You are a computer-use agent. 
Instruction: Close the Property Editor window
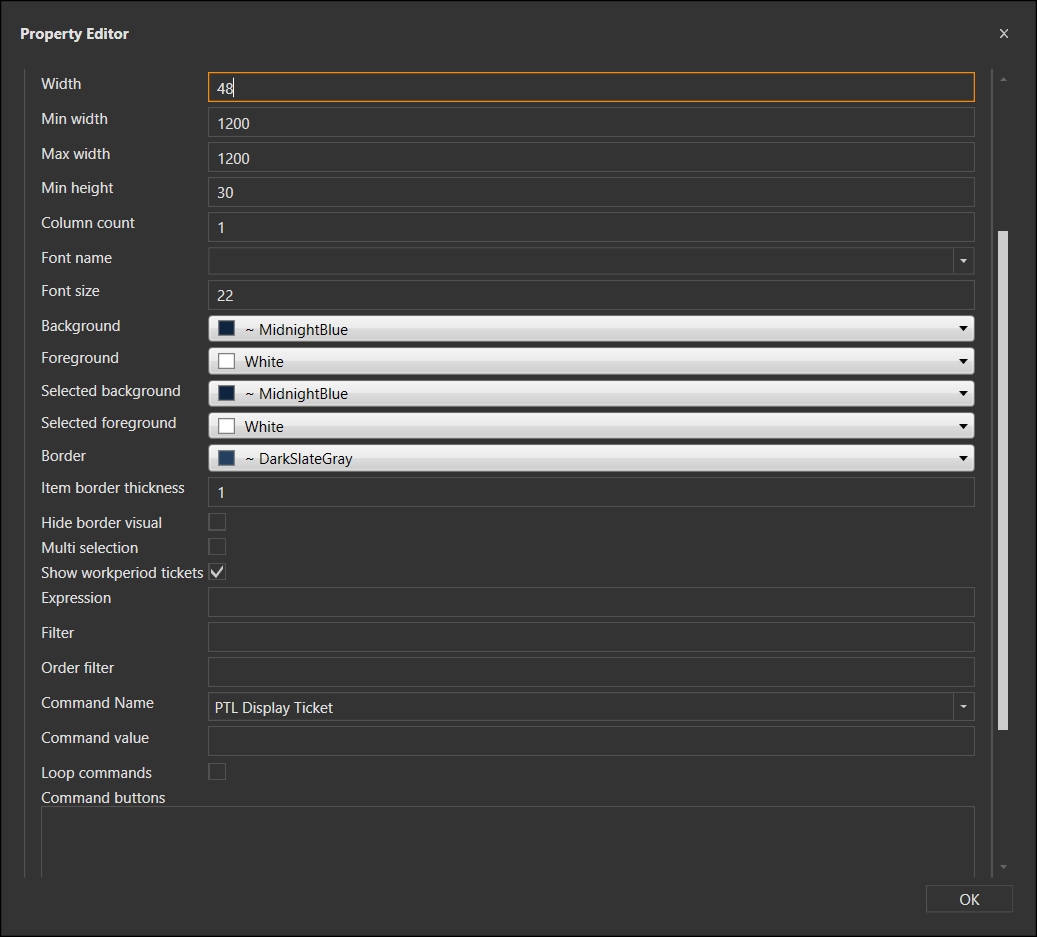(1003, 34)
